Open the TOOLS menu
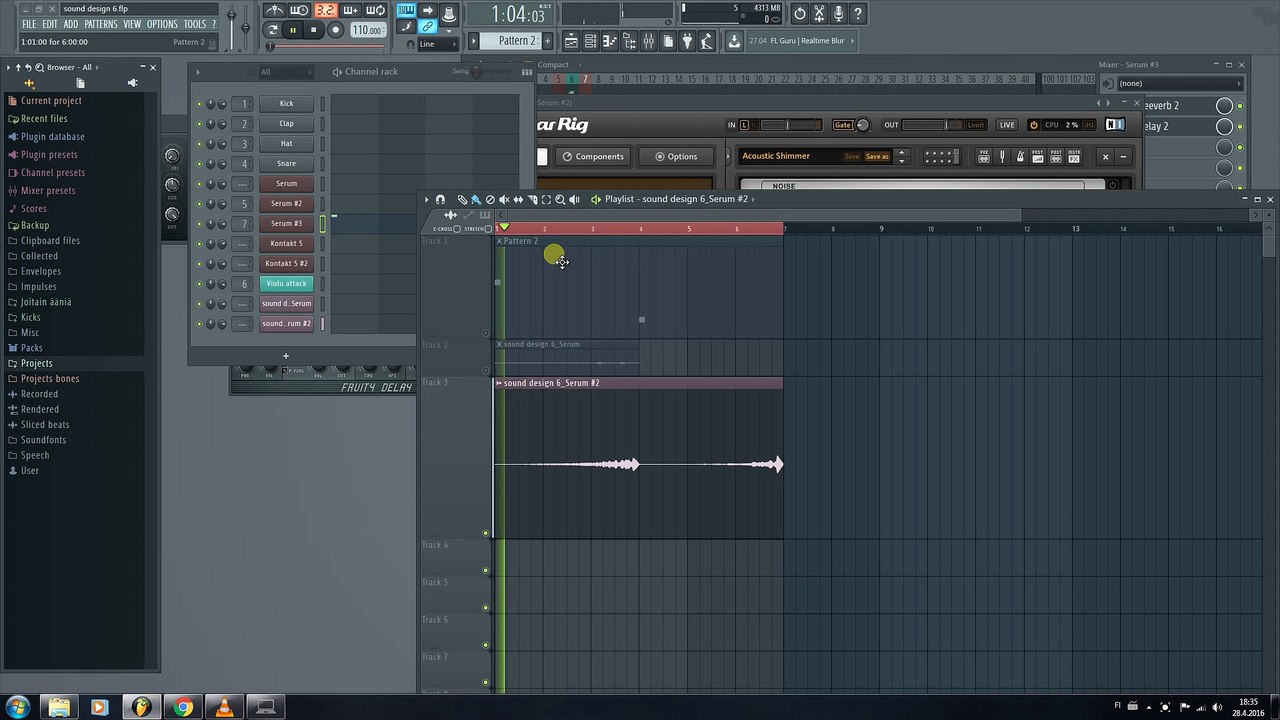Image resolution: width=1280 pixels, height=720 pixels. click(195, 24)
